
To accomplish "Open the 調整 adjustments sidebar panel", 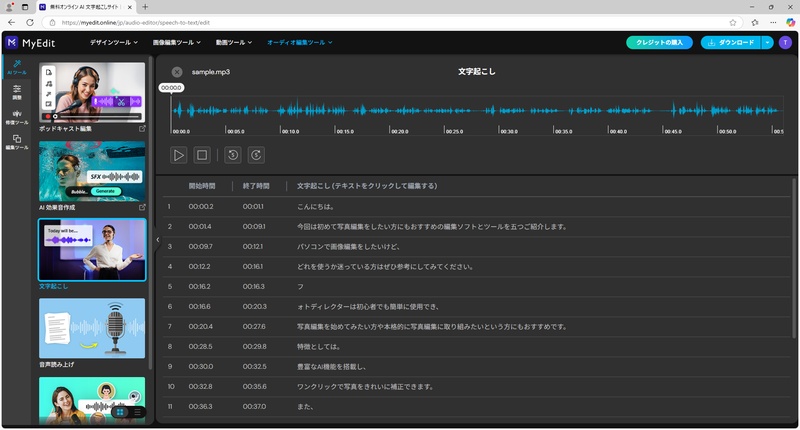I will pyautogui.click(x=17, y=92).
